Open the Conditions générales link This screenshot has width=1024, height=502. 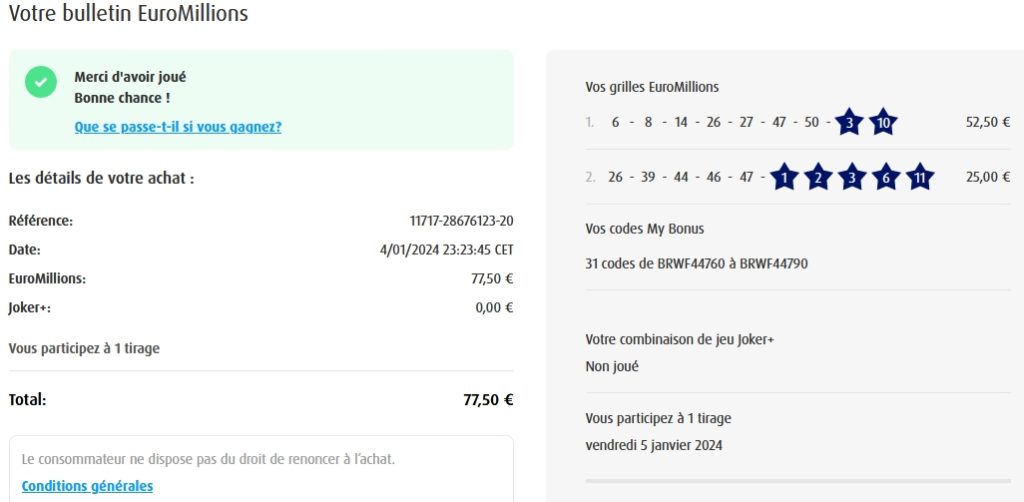(x=87, y=486)
